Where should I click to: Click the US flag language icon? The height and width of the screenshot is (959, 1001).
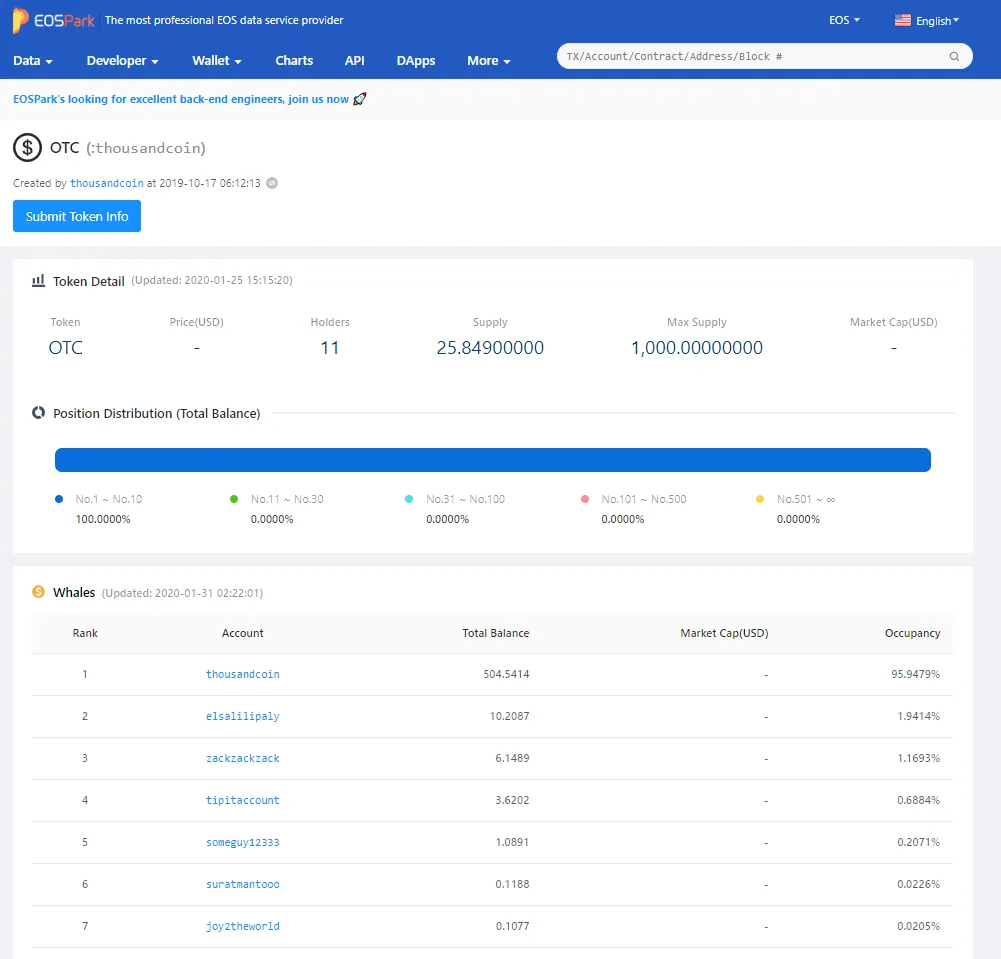tap(903, 20)
